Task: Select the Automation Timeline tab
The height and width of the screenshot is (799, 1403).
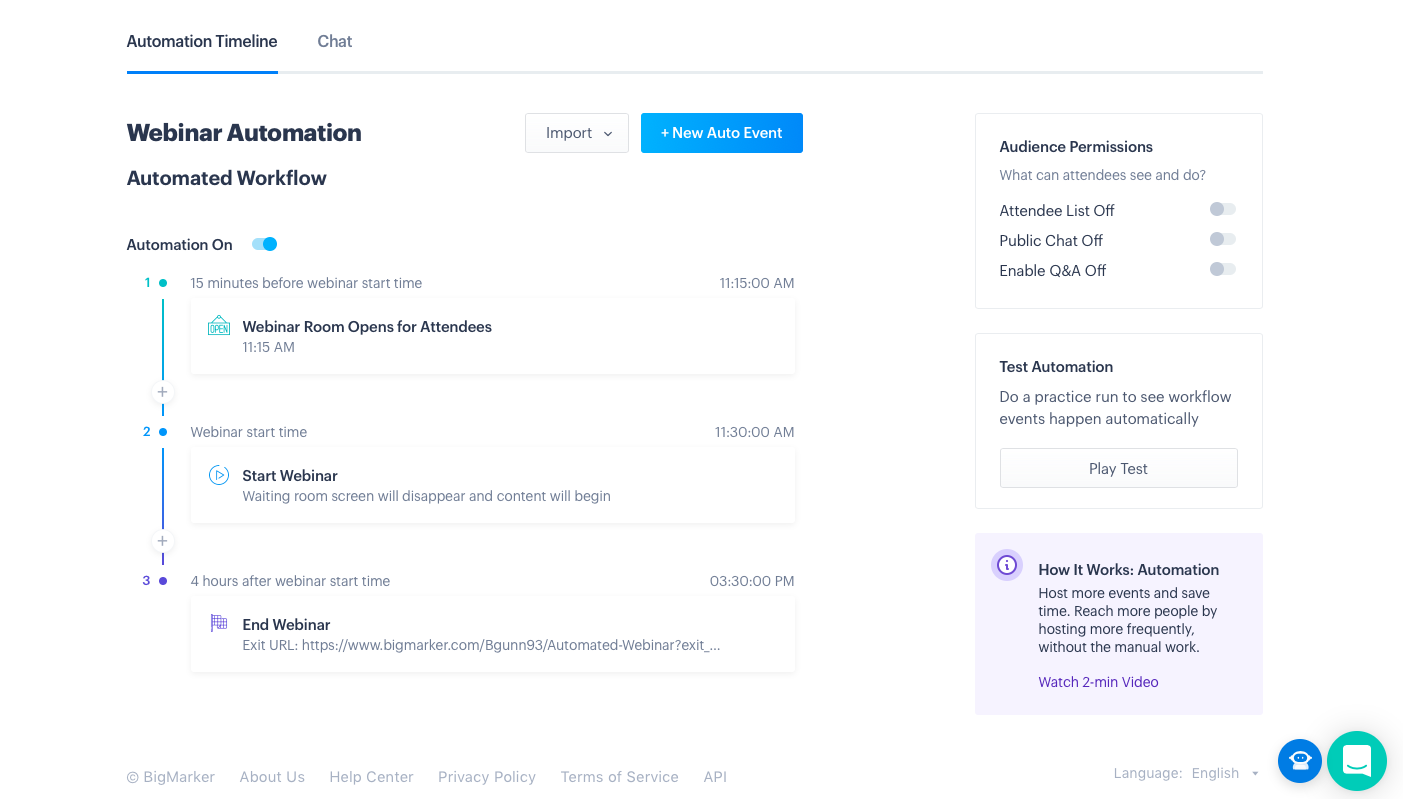Action: (202, 41)
